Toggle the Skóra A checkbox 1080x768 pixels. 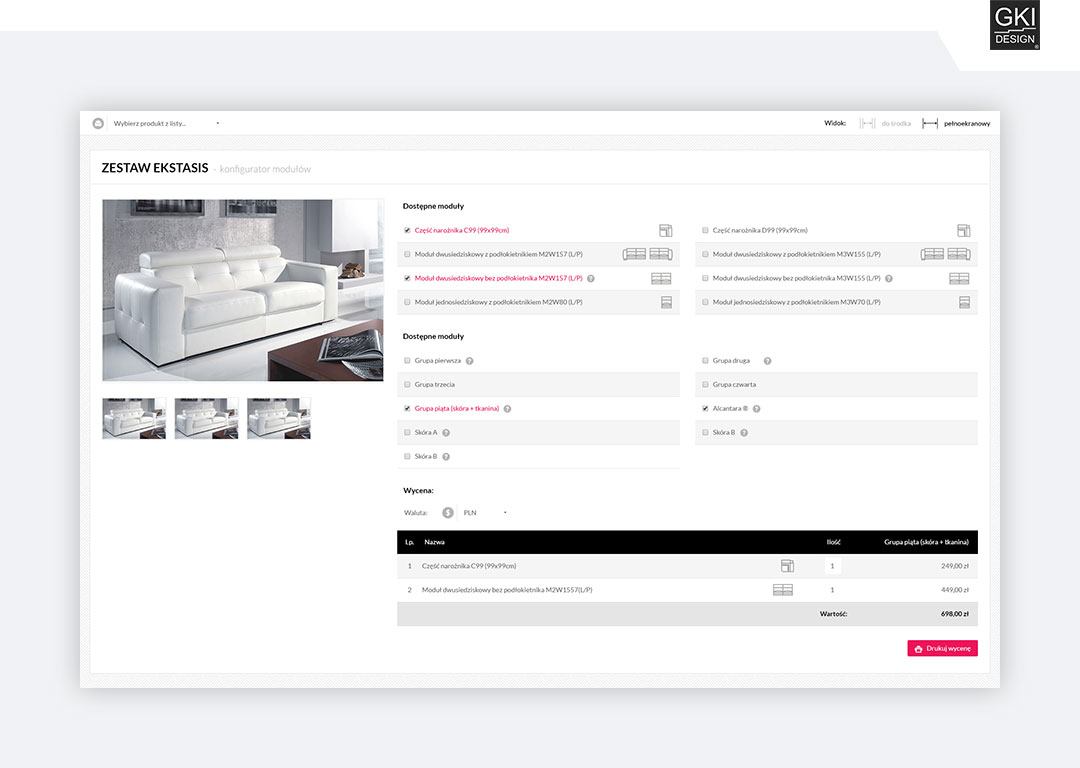(405, 432)
